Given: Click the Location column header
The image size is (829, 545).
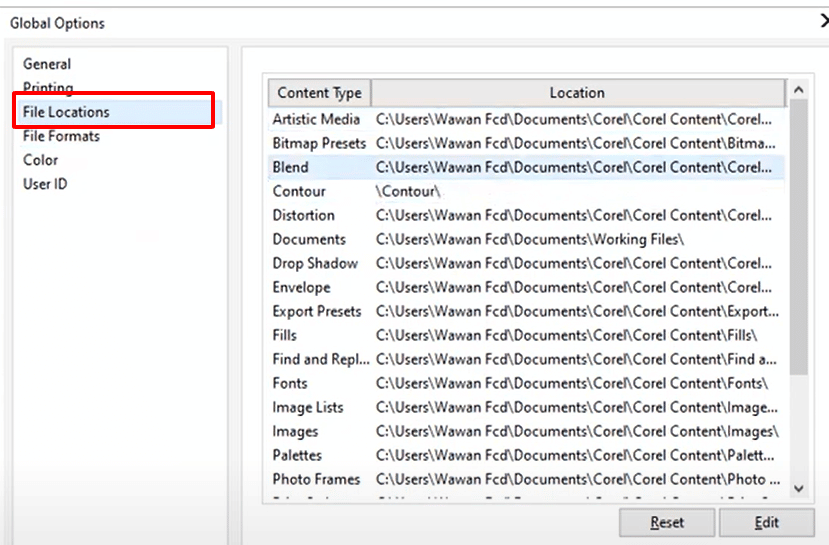Looking at the screenshot, I should (577, 93).
